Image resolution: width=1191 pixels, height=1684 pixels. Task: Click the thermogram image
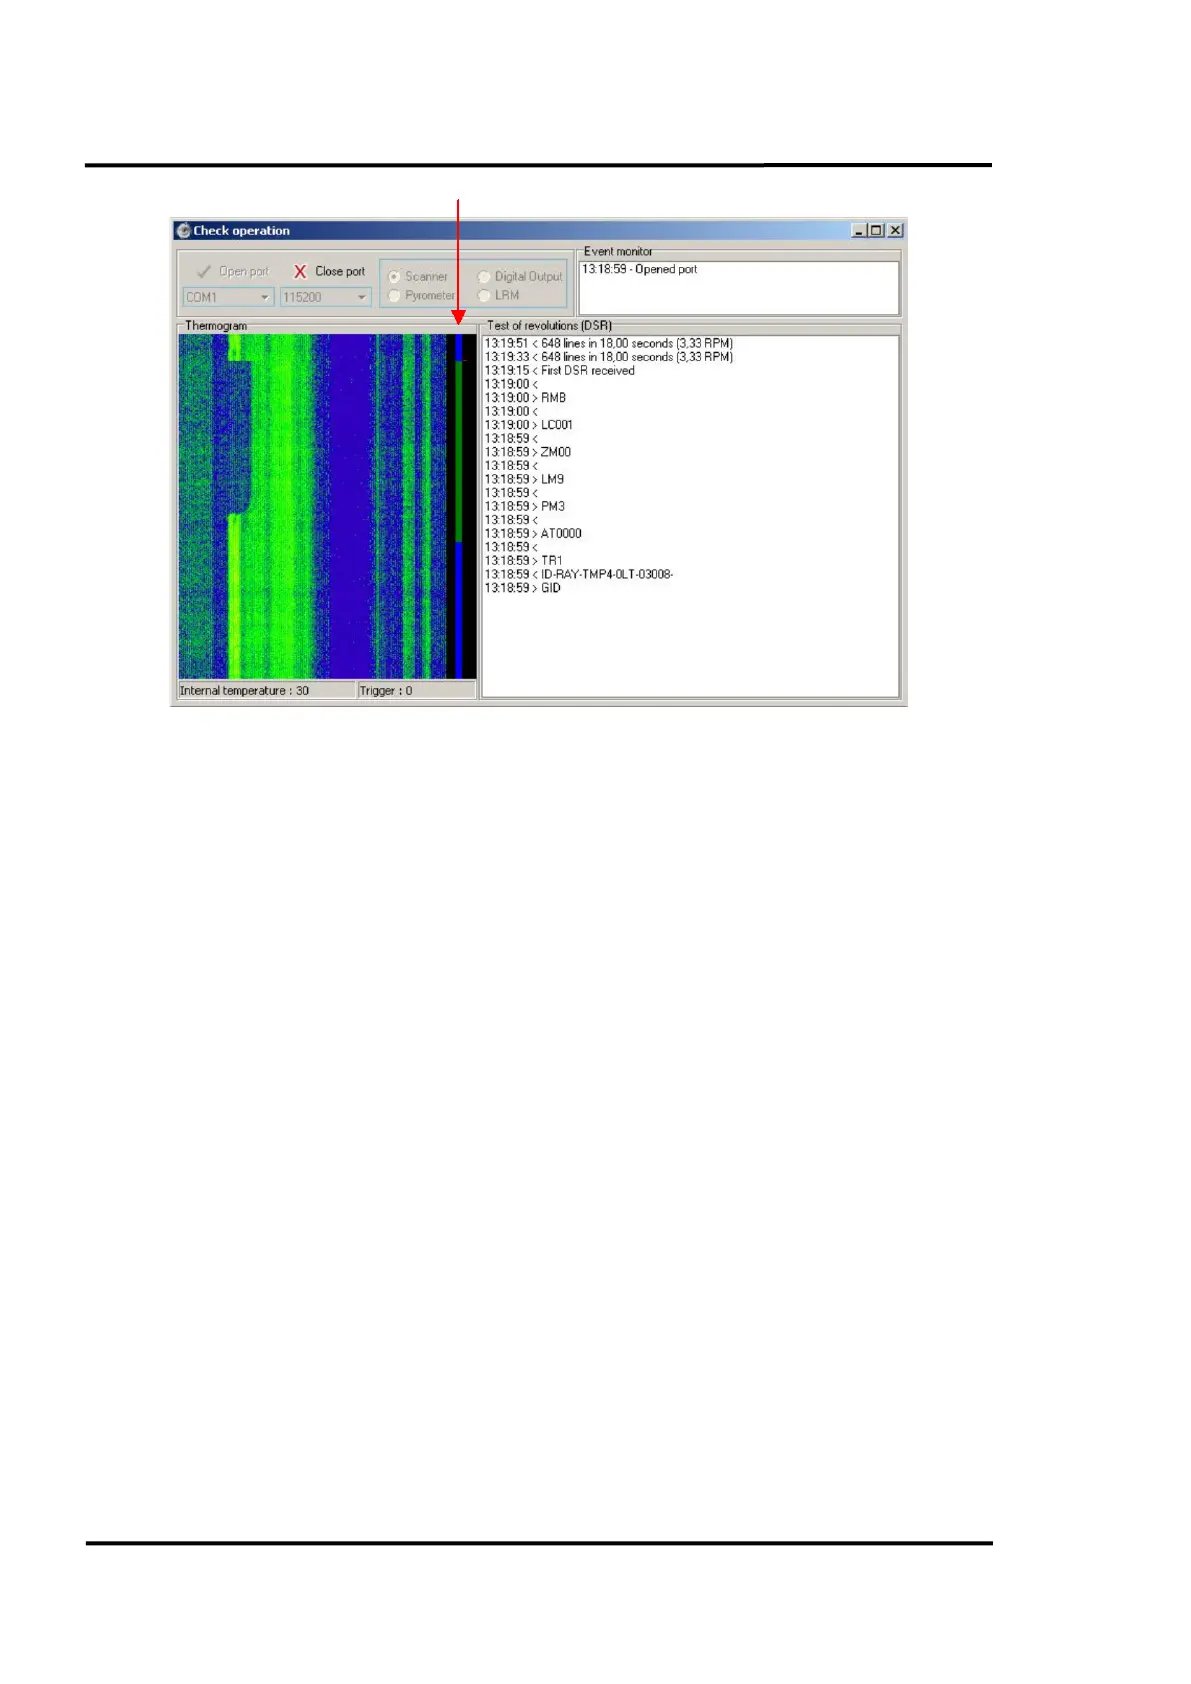[x=313, y=507]
